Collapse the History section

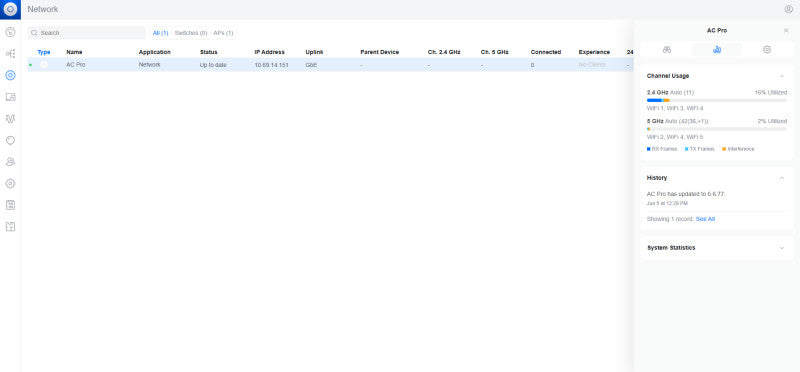click(x=782, y=178)
